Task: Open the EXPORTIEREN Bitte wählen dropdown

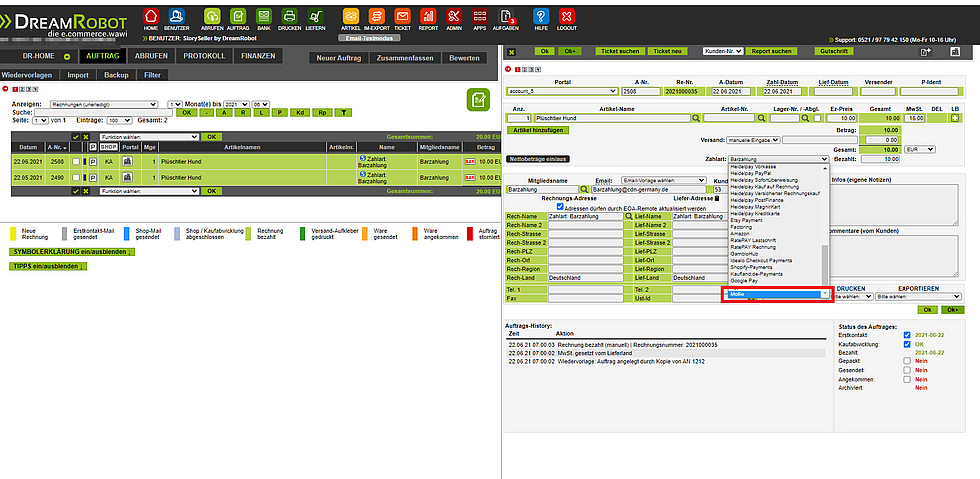Action: (x=919, y=296)
